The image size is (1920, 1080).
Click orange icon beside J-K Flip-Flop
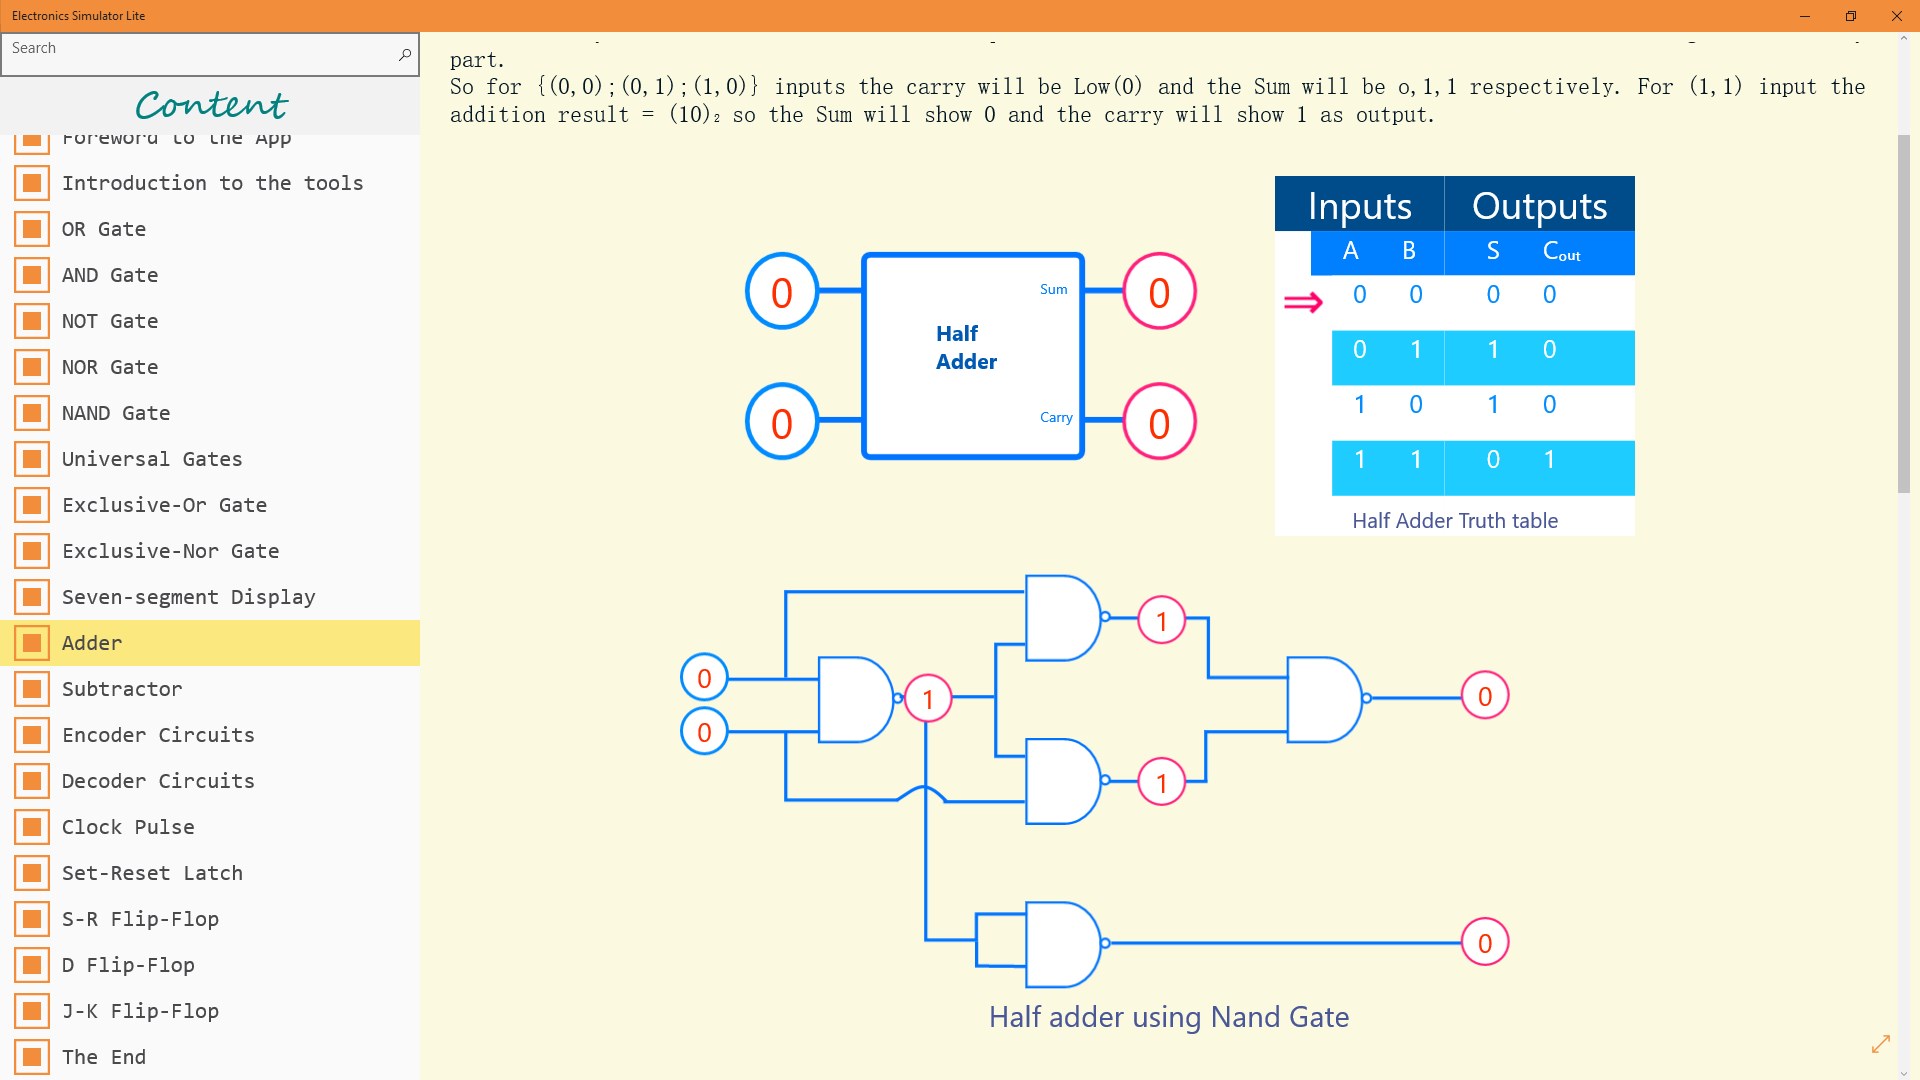pos(32,1011)
